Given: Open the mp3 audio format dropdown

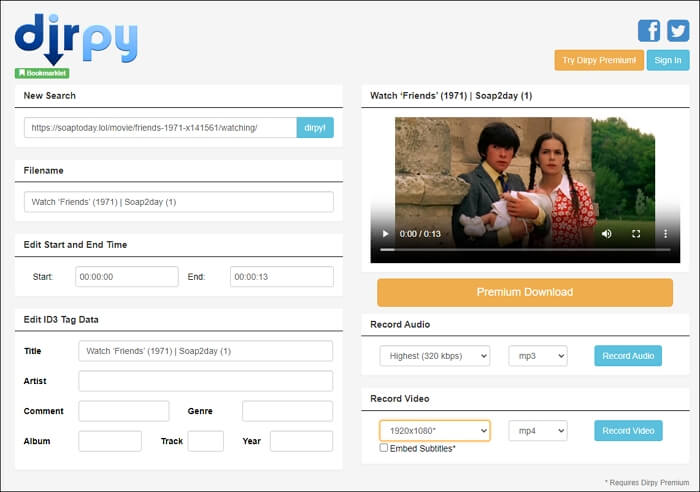Looking at the screenshot, I should tap(537, 356).
